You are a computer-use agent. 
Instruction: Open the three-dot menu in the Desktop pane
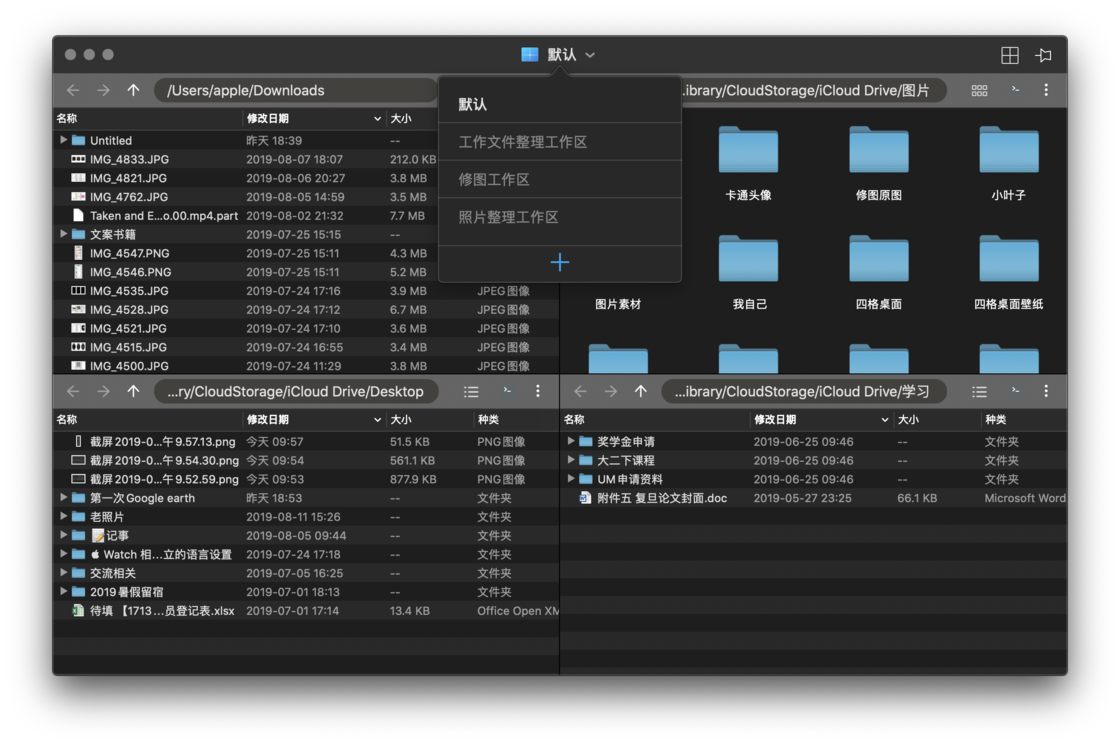538,391
